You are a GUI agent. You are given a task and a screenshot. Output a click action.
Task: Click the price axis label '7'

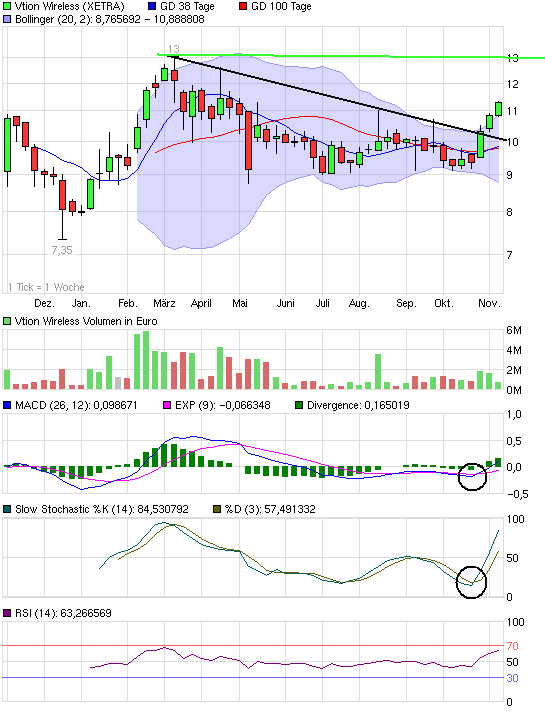click(x=509, y=255)
